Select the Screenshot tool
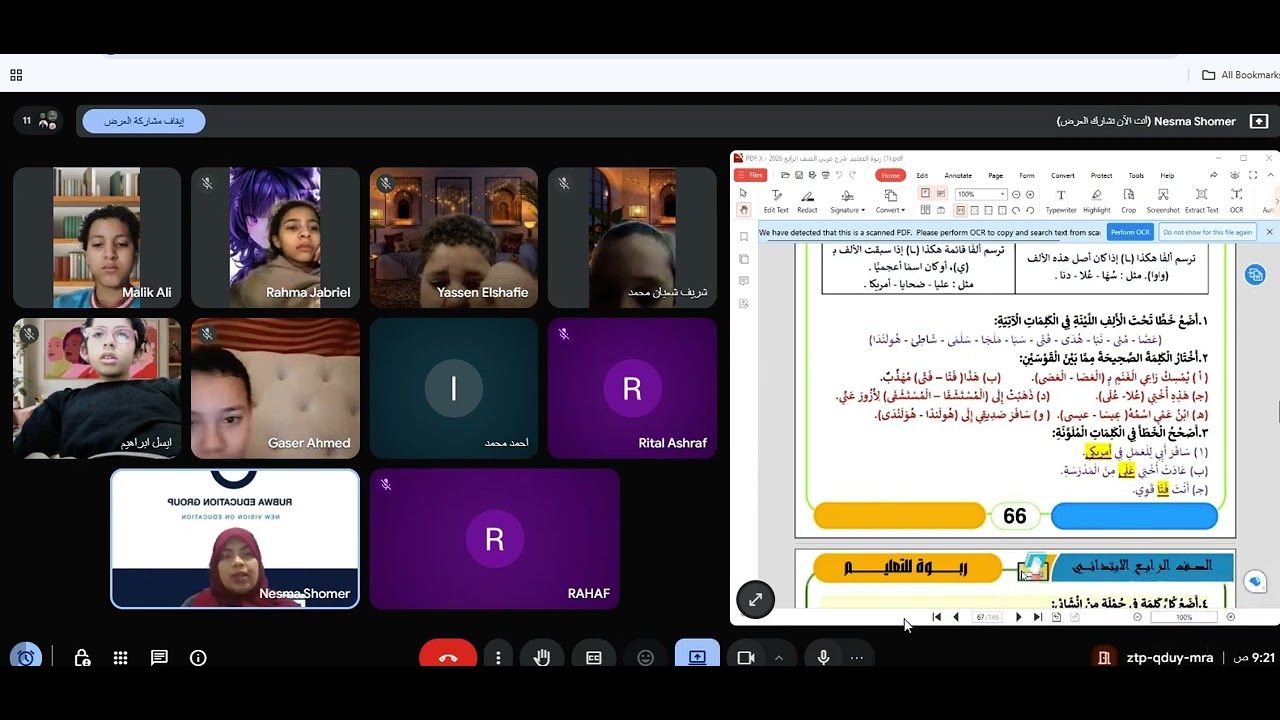 coord(1163,201)
